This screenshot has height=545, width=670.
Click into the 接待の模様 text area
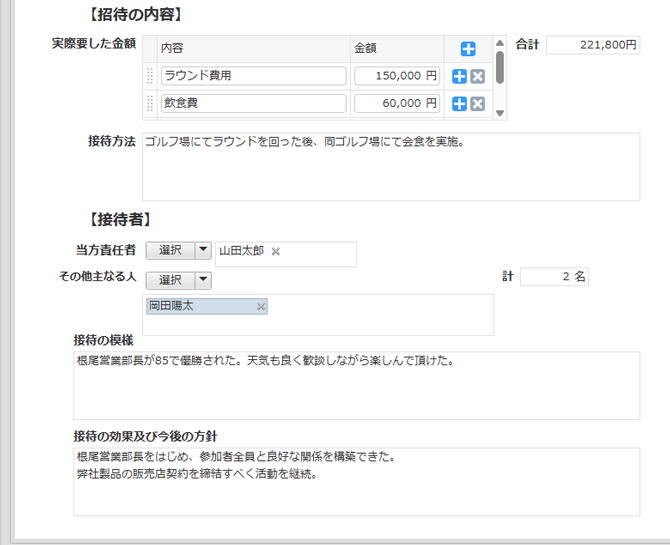356,385
